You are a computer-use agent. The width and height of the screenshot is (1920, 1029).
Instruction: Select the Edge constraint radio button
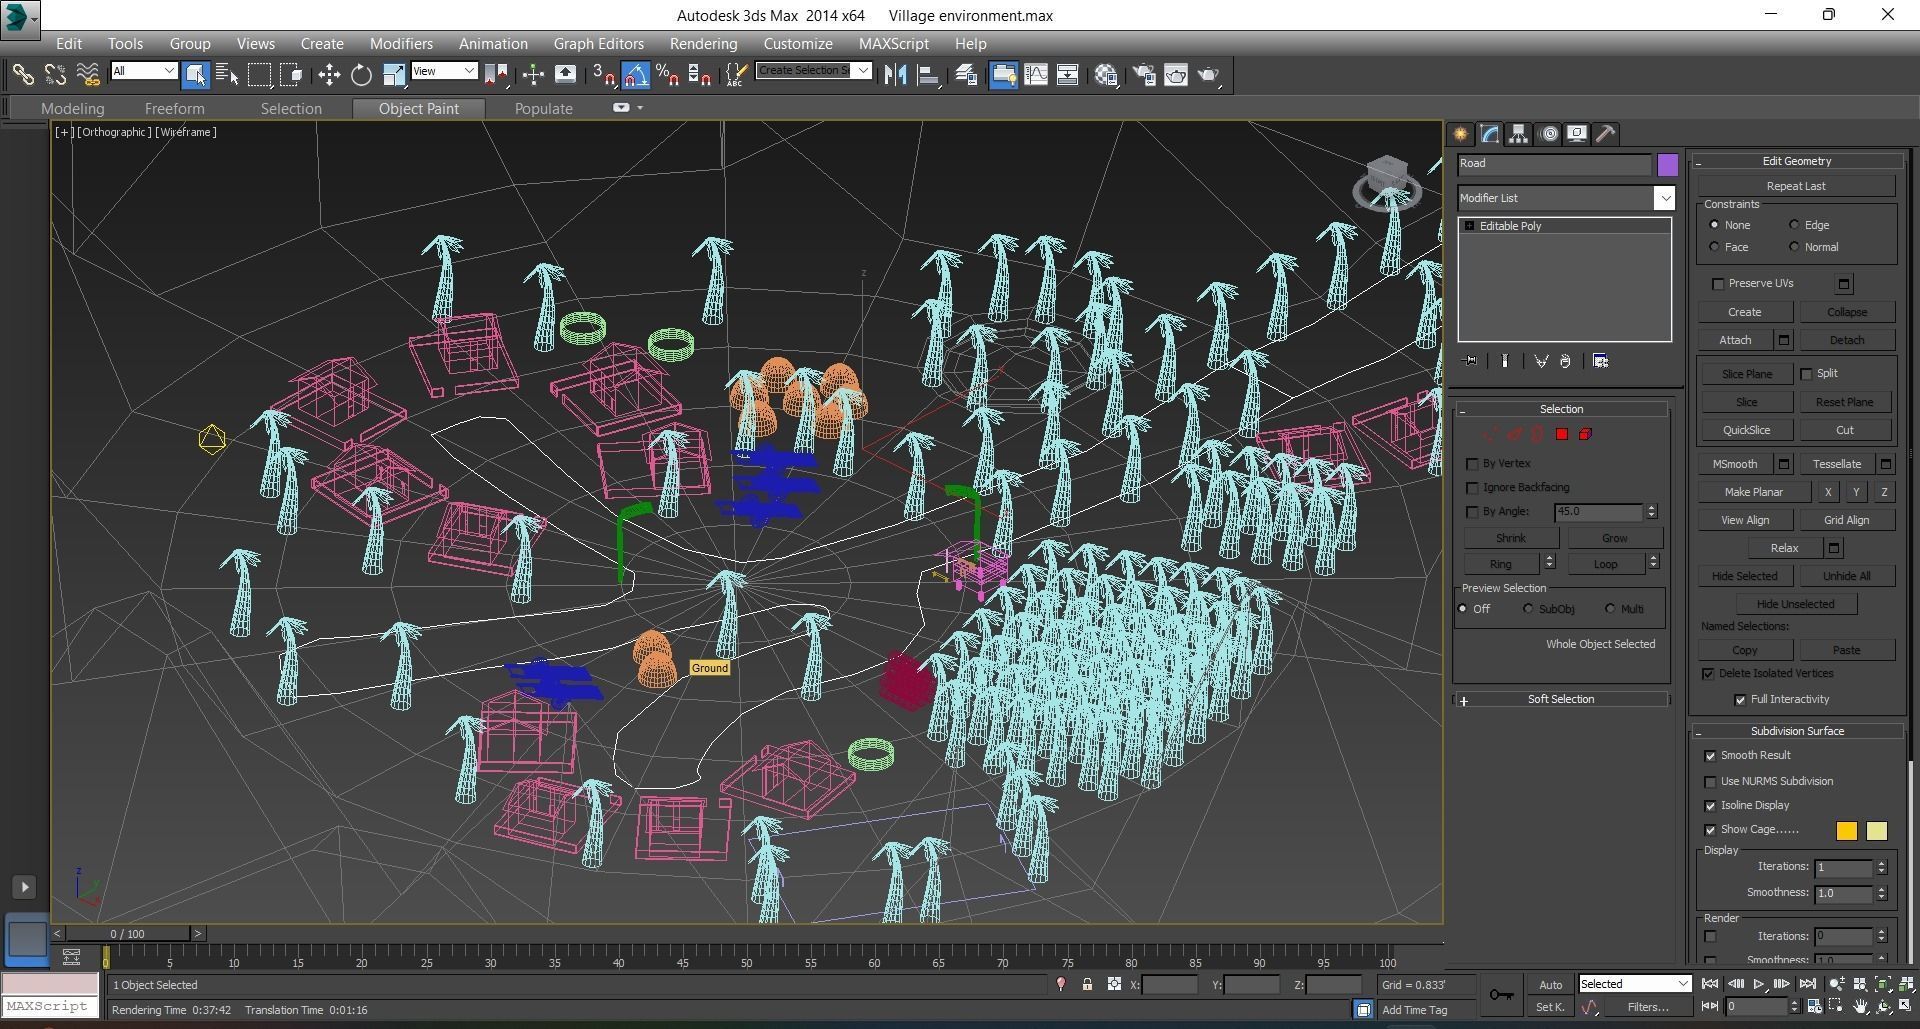tap(1794, 225)
